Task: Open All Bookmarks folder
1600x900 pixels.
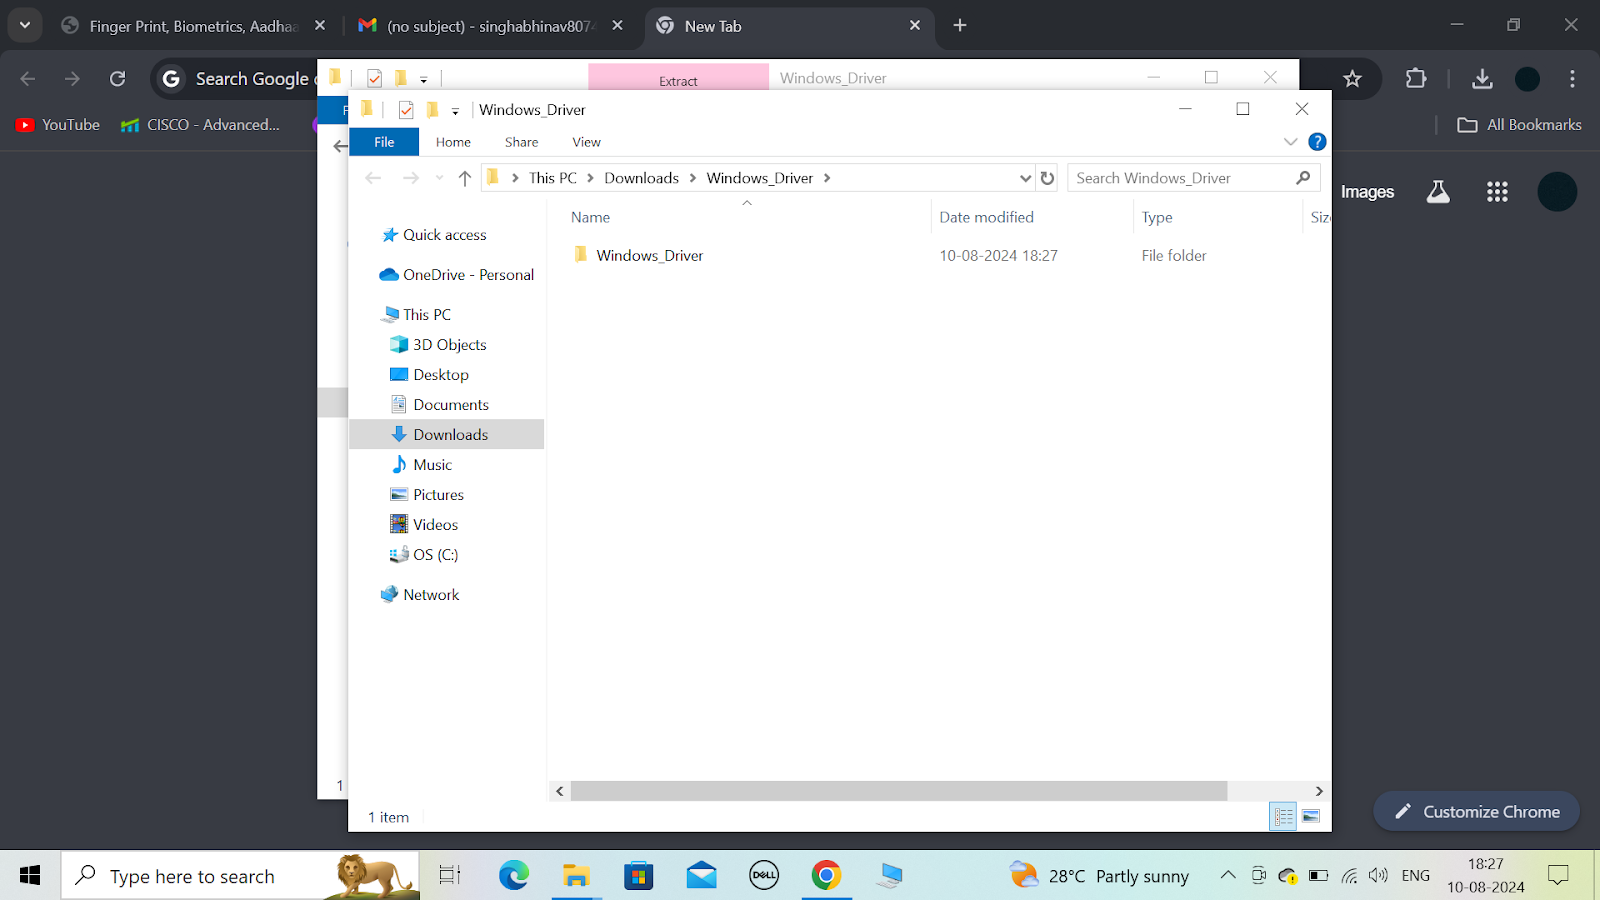Action: click(1519, 125)
